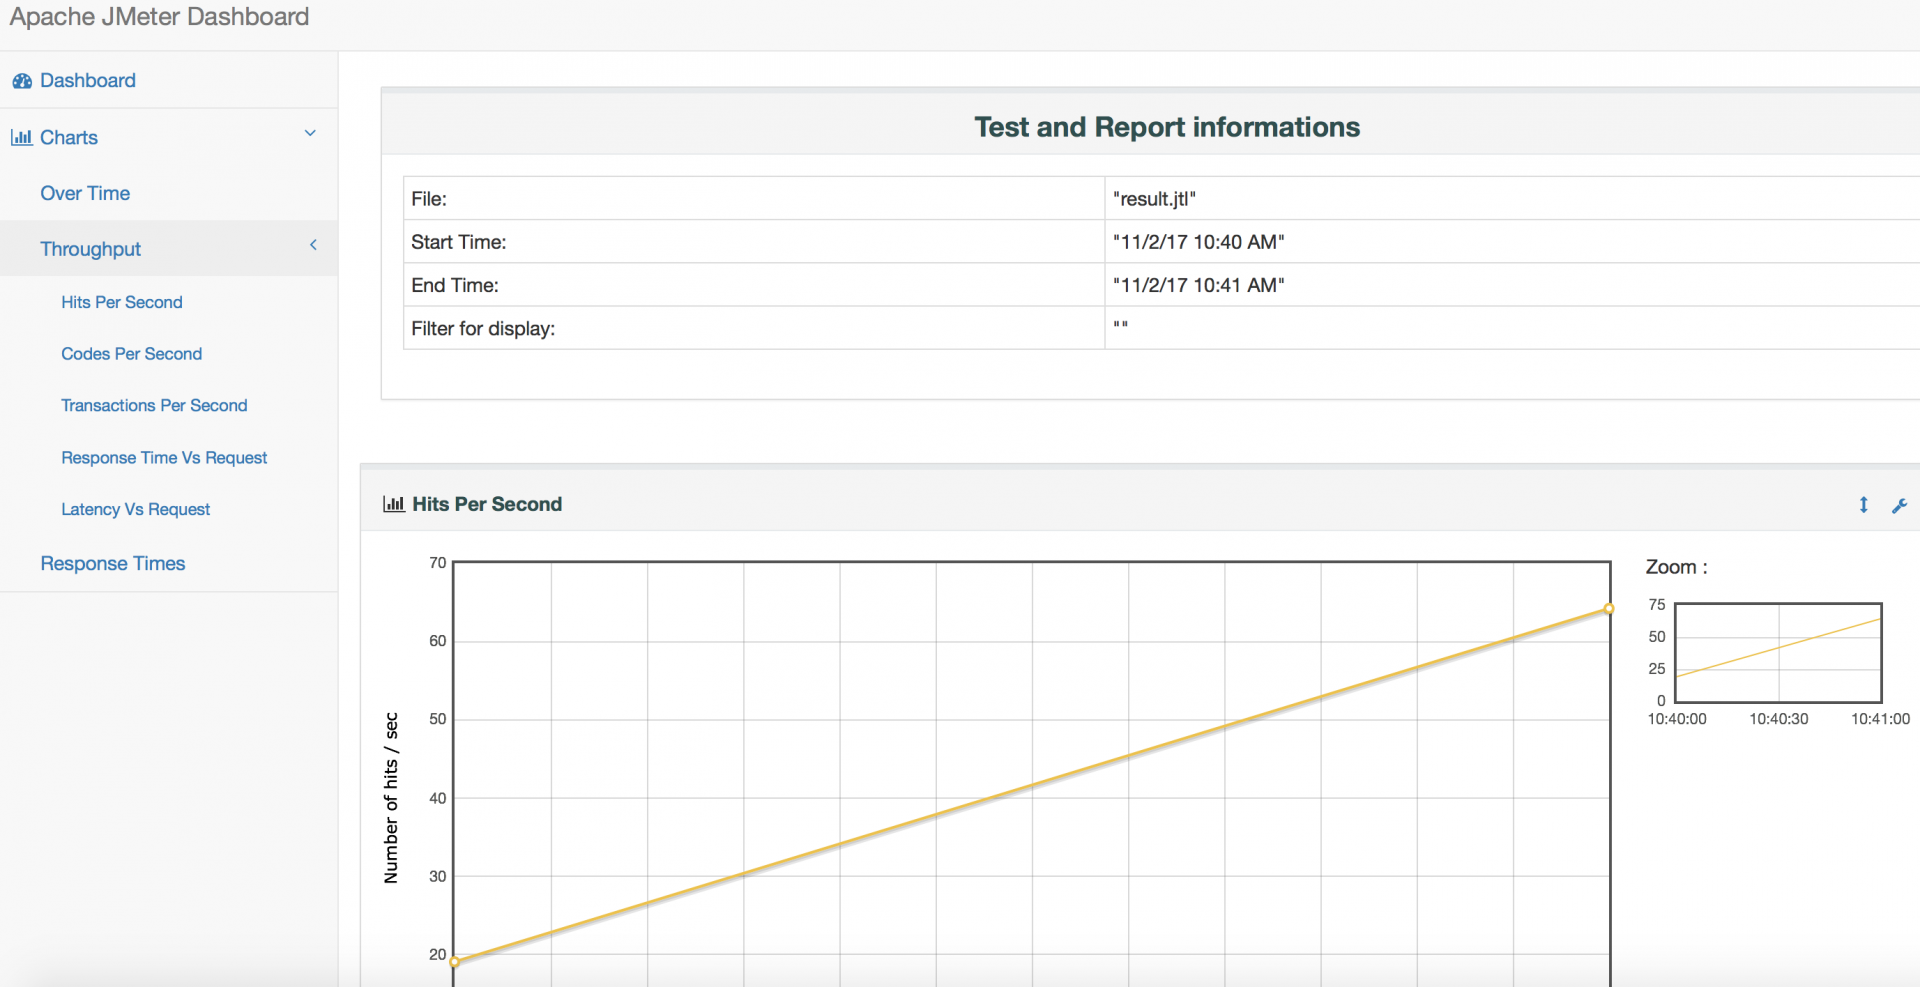Go to Transactions Per Second chart
The image size is (1920, 987).
point(154,405)
